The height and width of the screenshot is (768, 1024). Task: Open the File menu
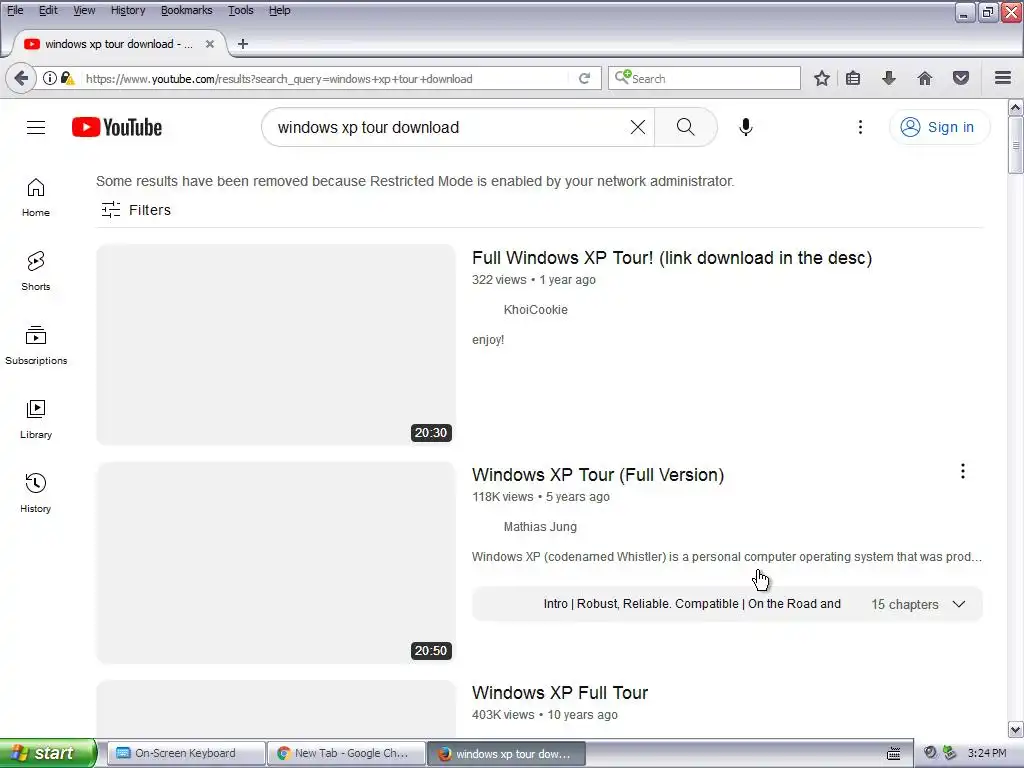(x=15, y=10)
